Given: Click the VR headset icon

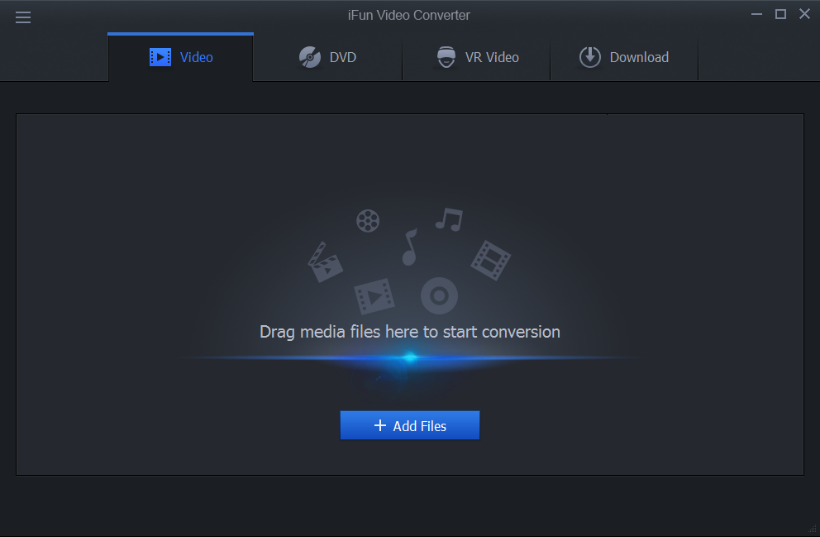Looking at the screenshot, I should [446, 57].
